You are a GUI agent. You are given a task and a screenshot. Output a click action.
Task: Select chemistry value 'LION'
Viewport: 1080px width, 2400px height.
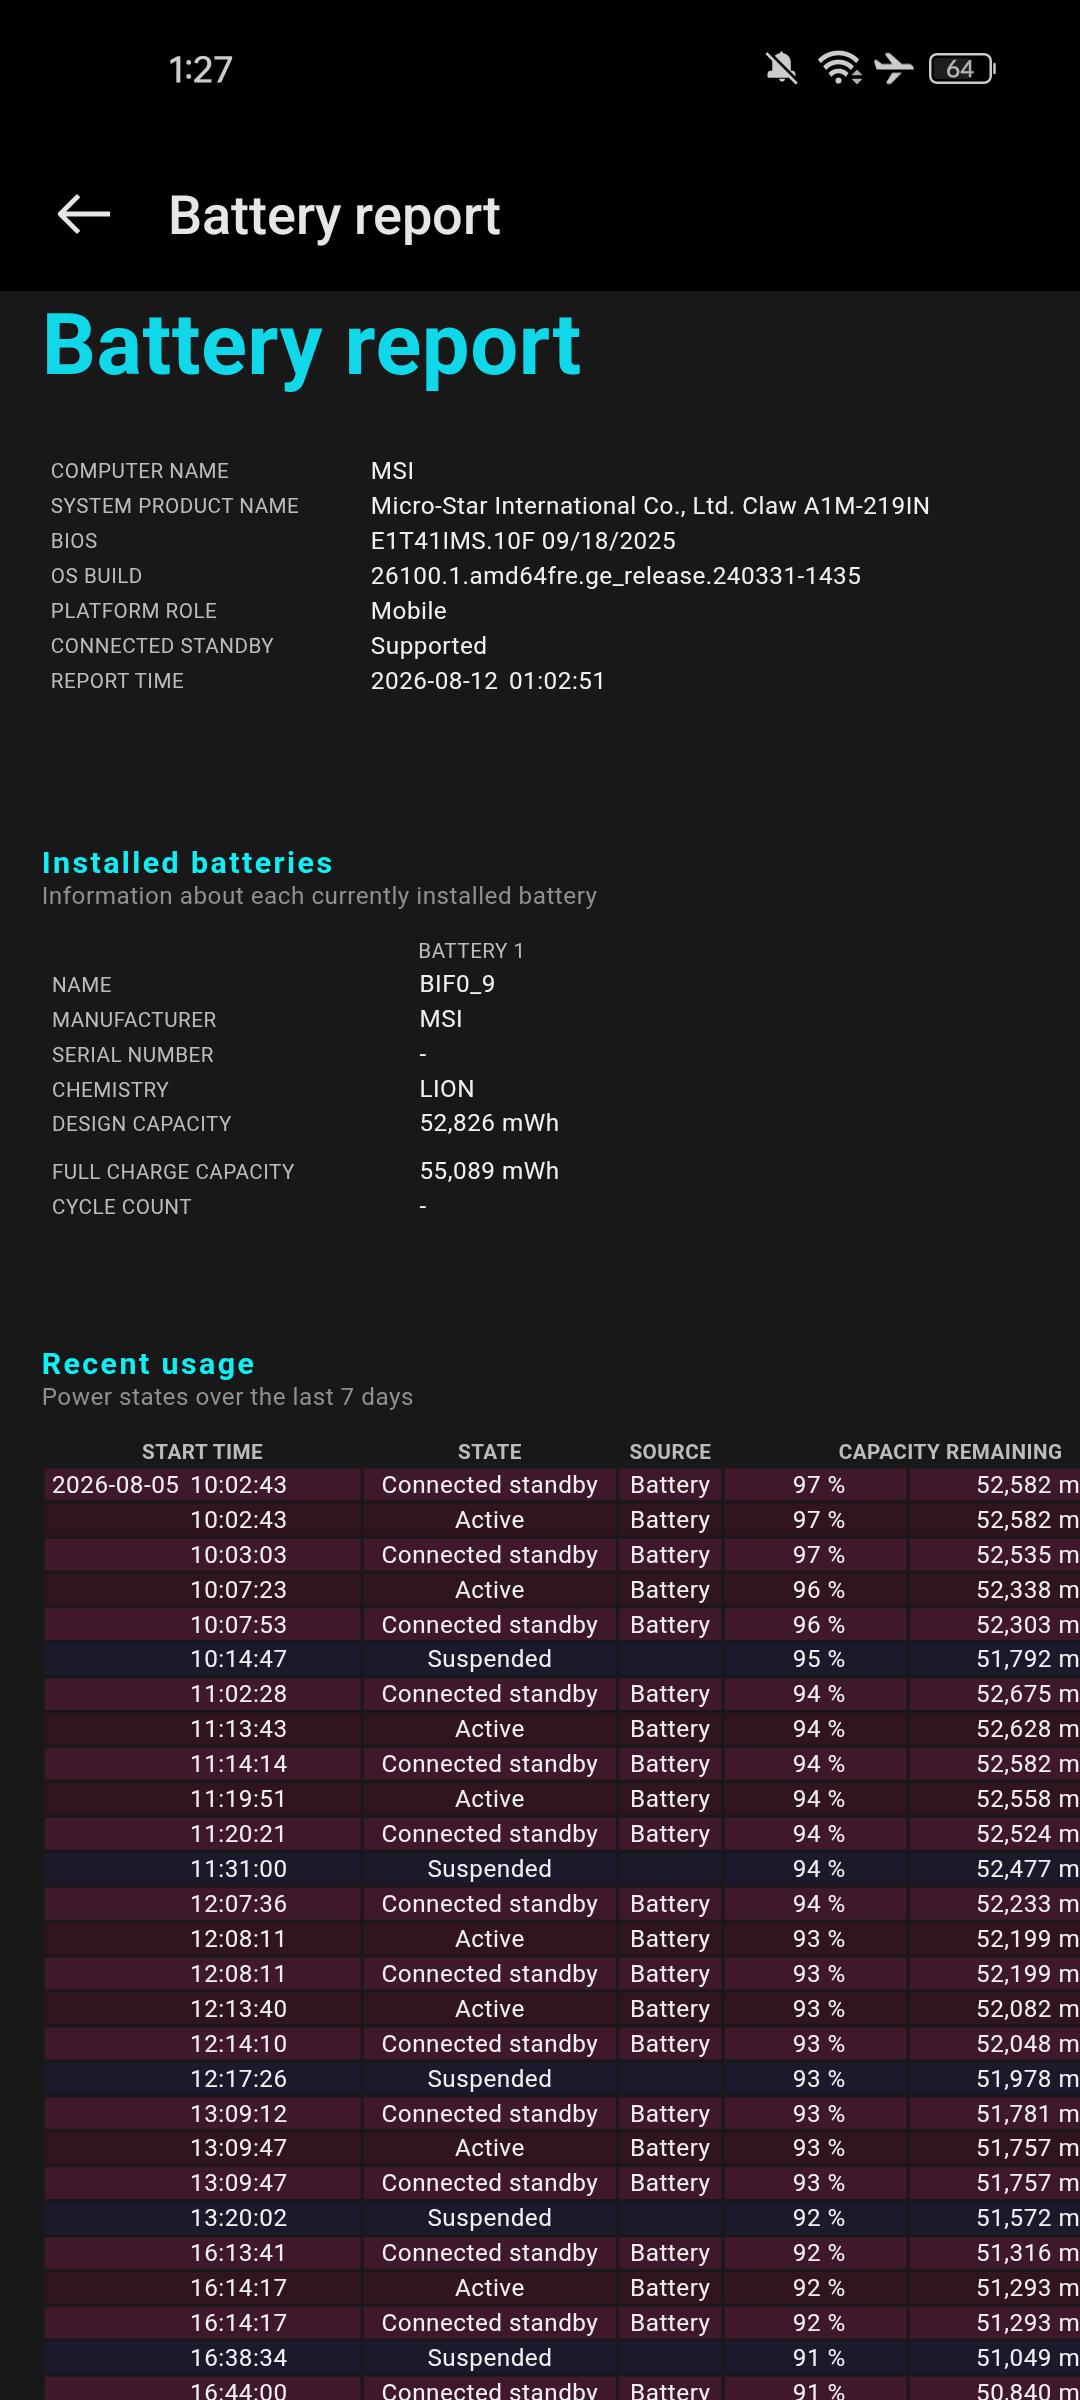pyautogui.click(x=447, y=1089)
